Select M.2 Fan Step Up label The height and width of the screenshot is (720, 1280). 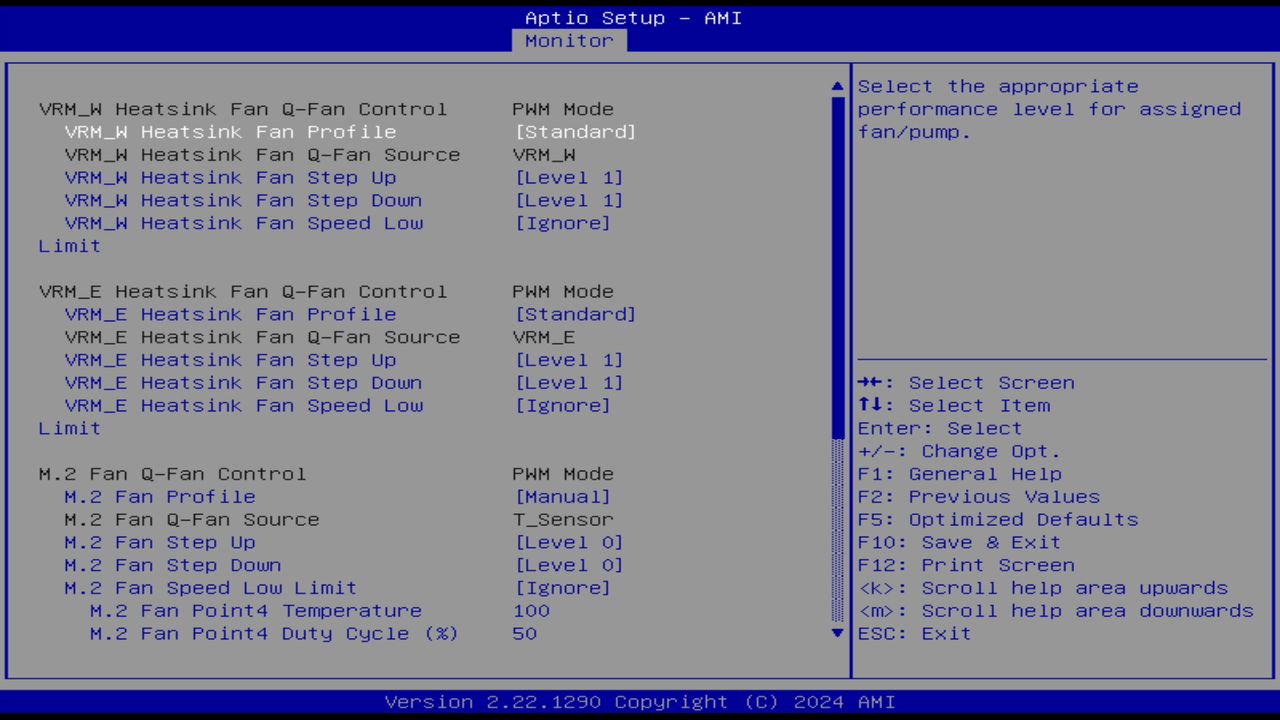point(160,543)
